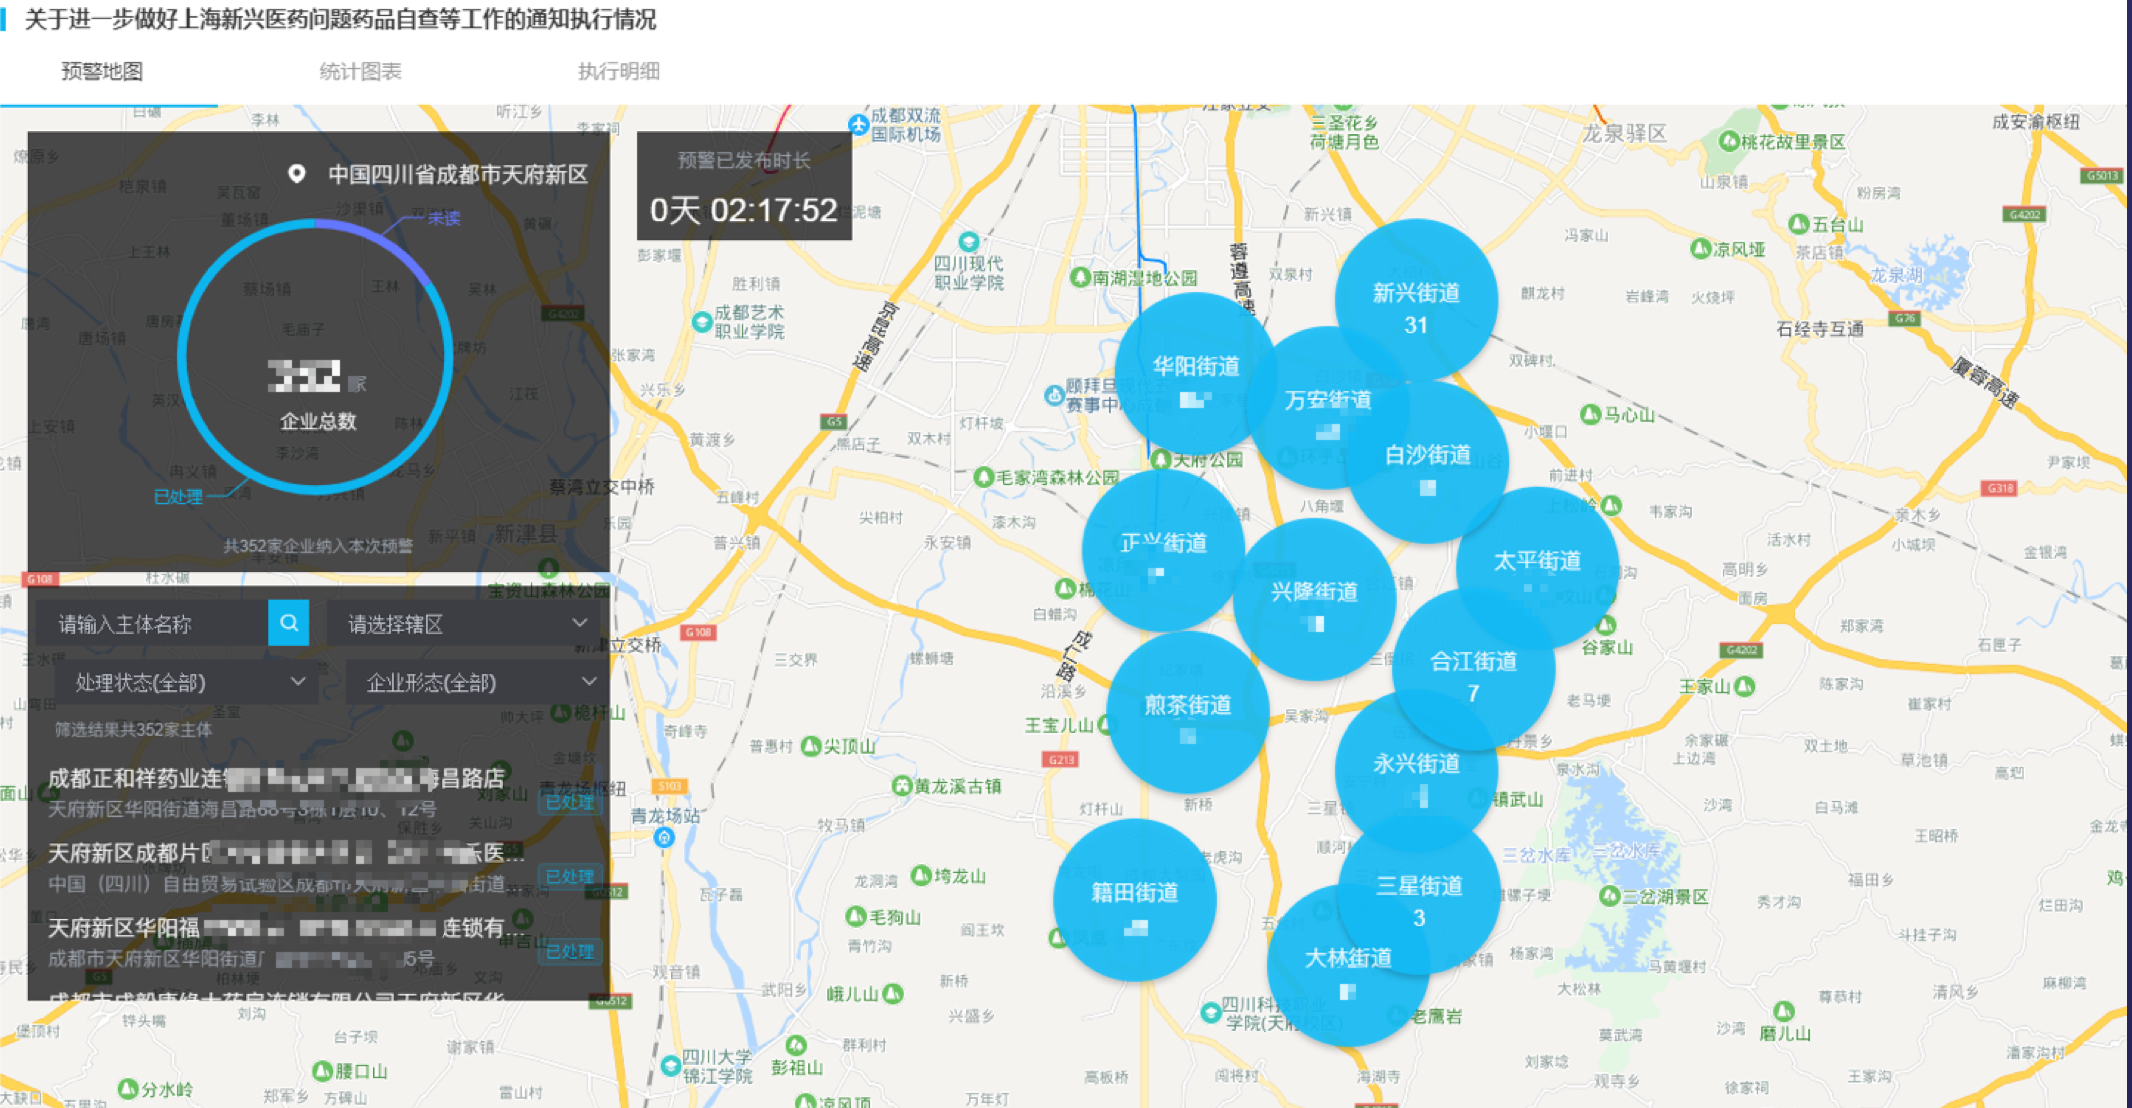The width and height of the screenshot is (2132, 1108).
Task: Click the location pin icon beside 天府新区
Action: click(296, 174)
